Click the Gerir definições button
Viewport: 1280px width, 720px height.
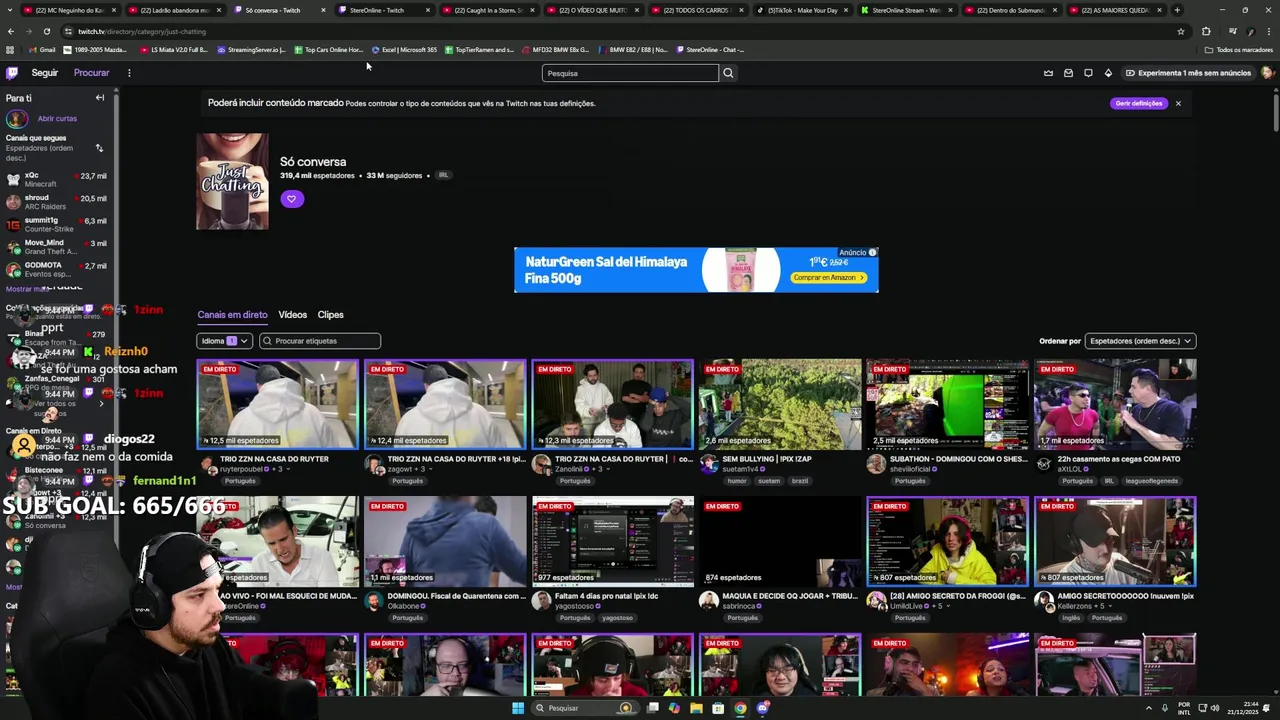pos(1138,103)
